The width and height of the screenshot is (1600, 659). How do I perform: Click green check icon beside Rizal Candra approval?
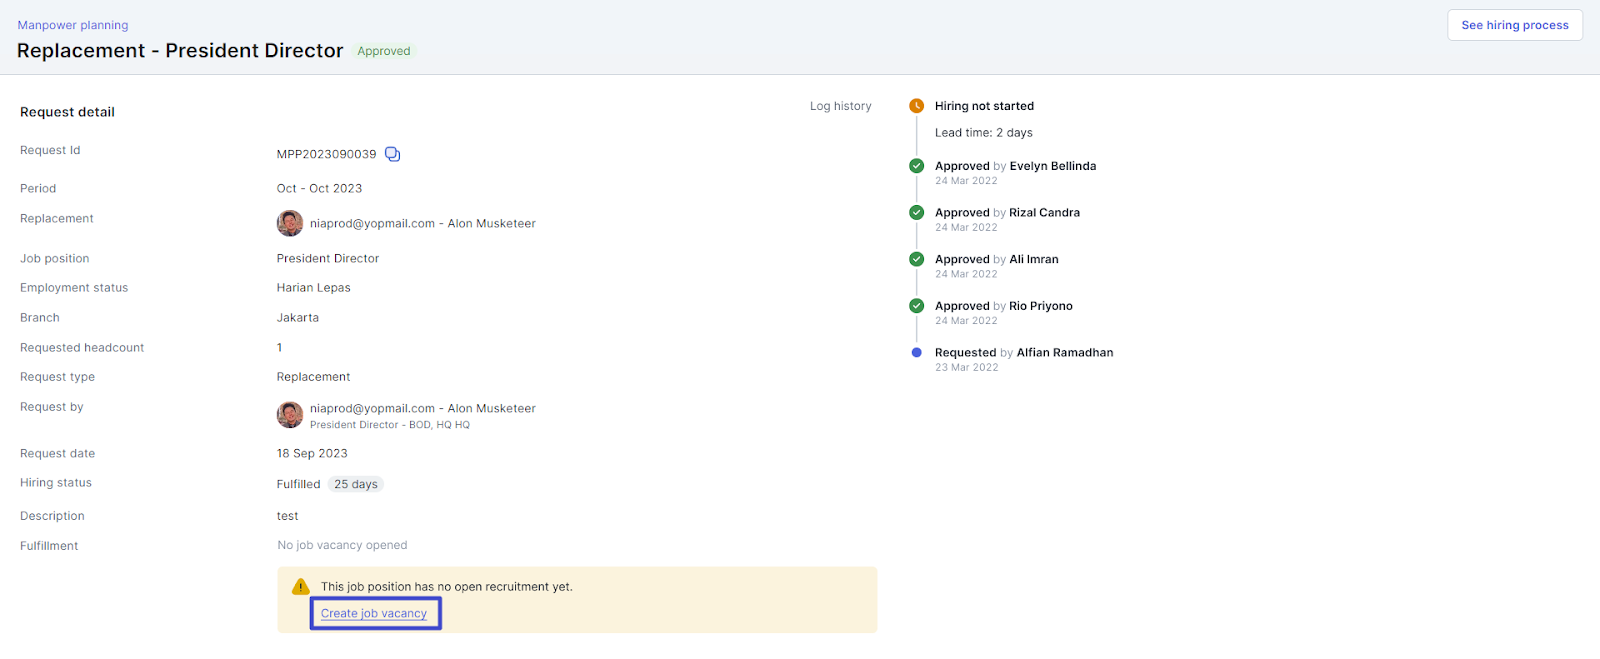point(916,212)
